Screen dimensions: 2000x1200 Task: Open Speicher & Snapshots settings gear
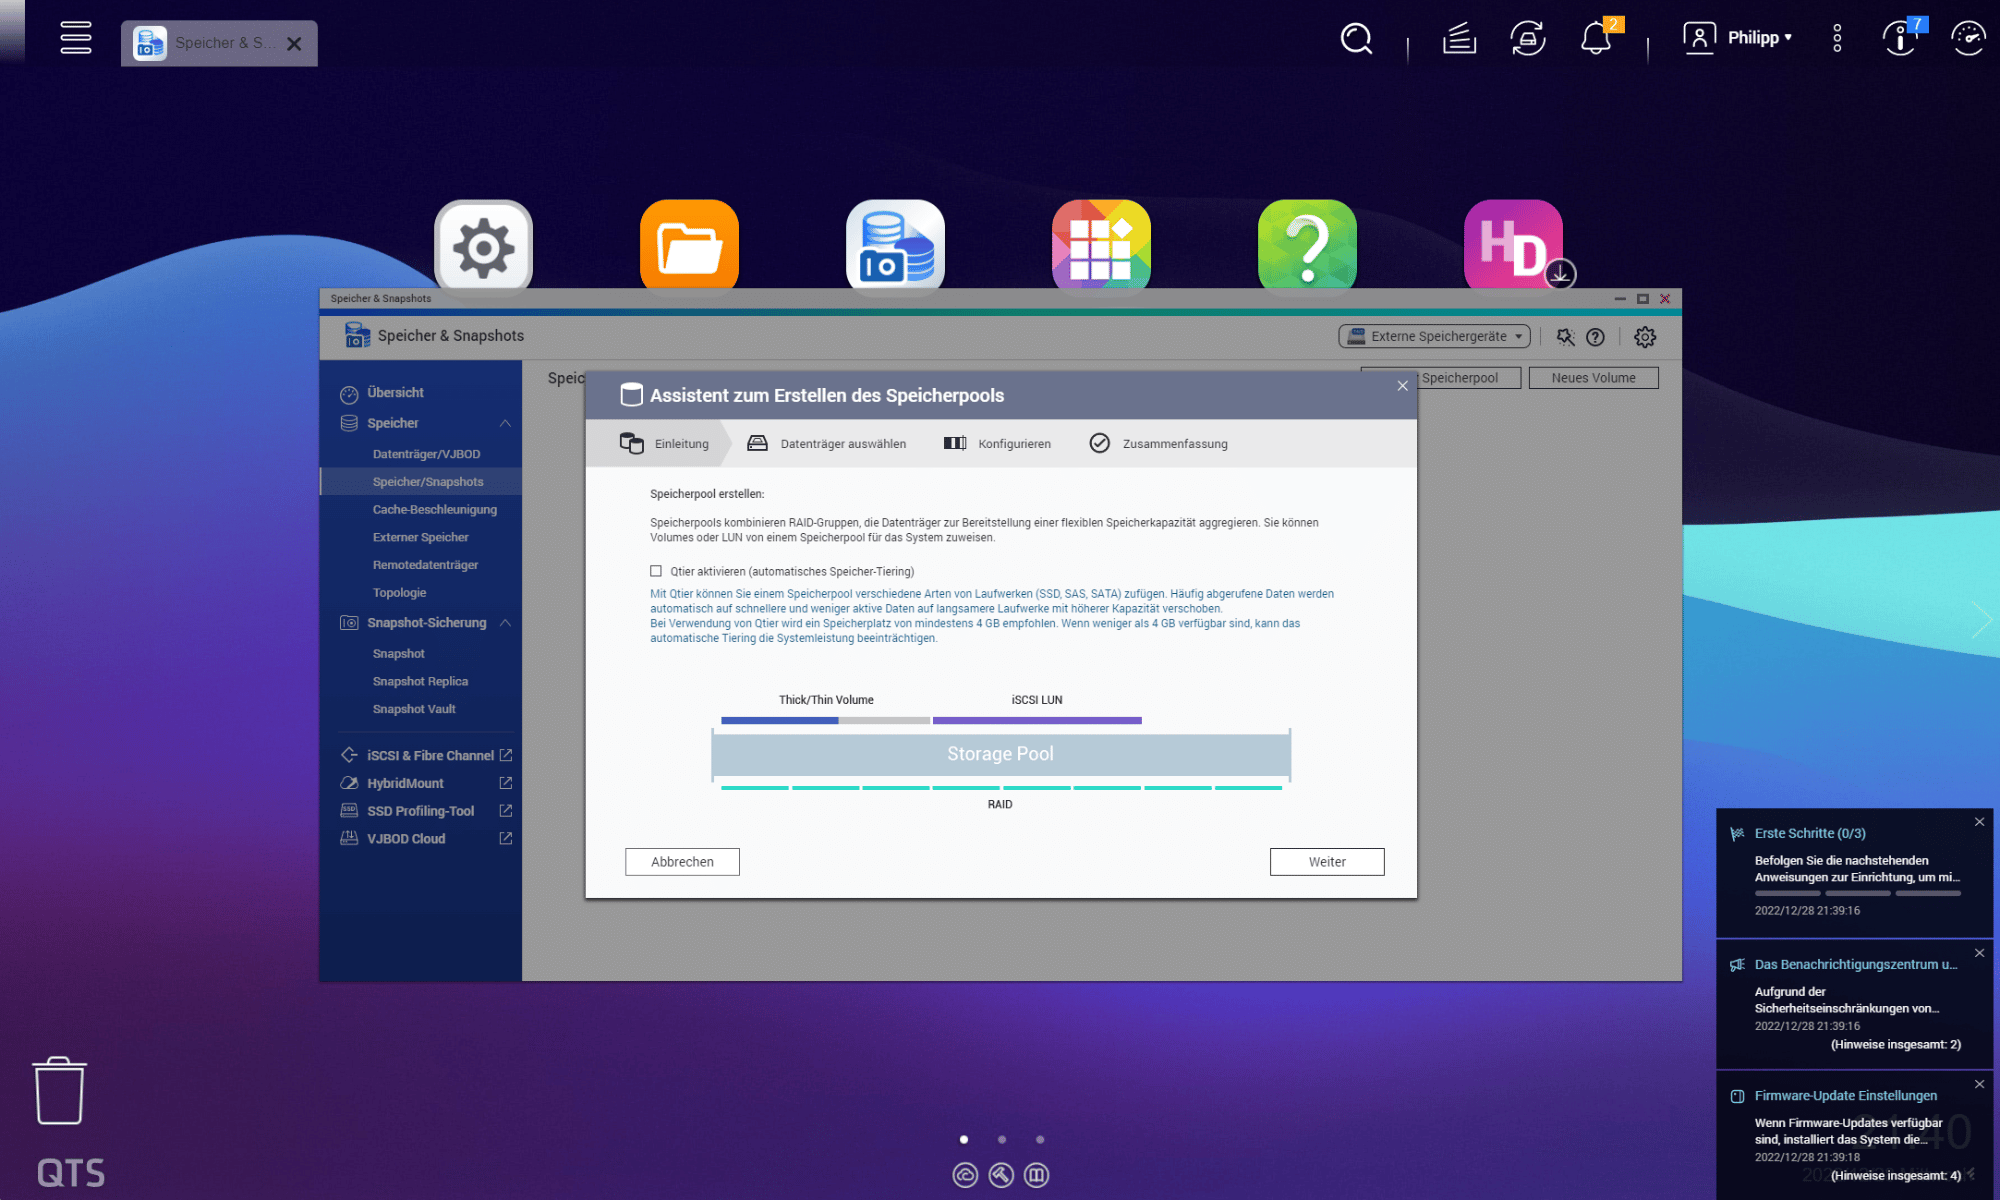(1645, 337)
